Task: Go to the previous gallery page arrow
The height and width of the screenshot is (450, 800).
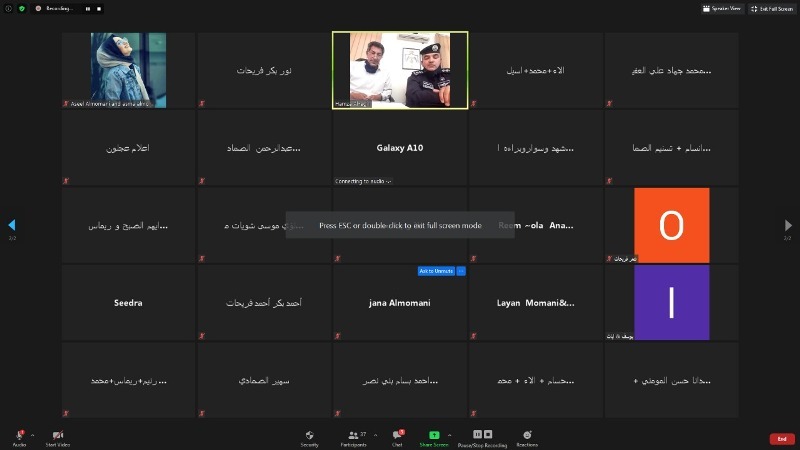Action: pos(12,225)
